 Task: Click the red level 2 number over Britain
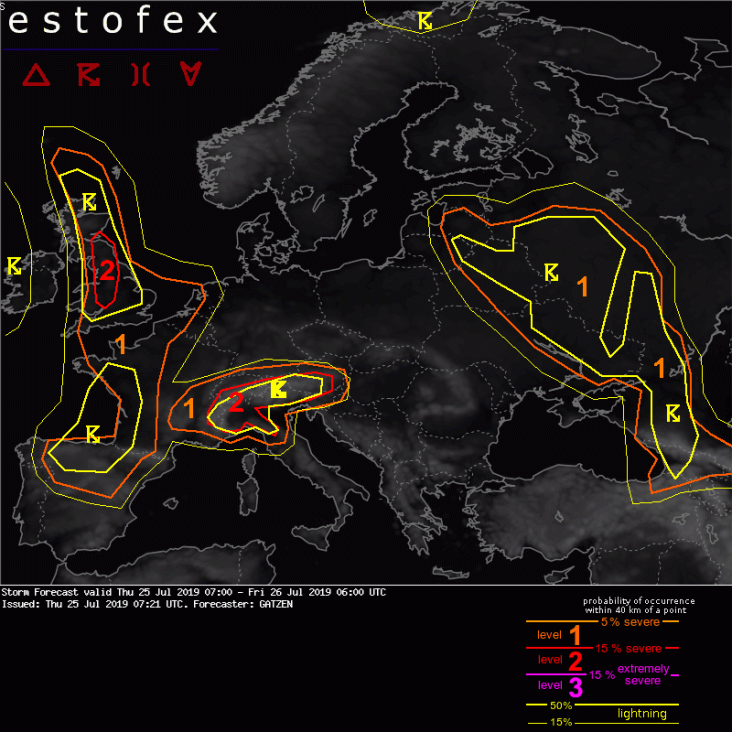(x=107, y=270)
